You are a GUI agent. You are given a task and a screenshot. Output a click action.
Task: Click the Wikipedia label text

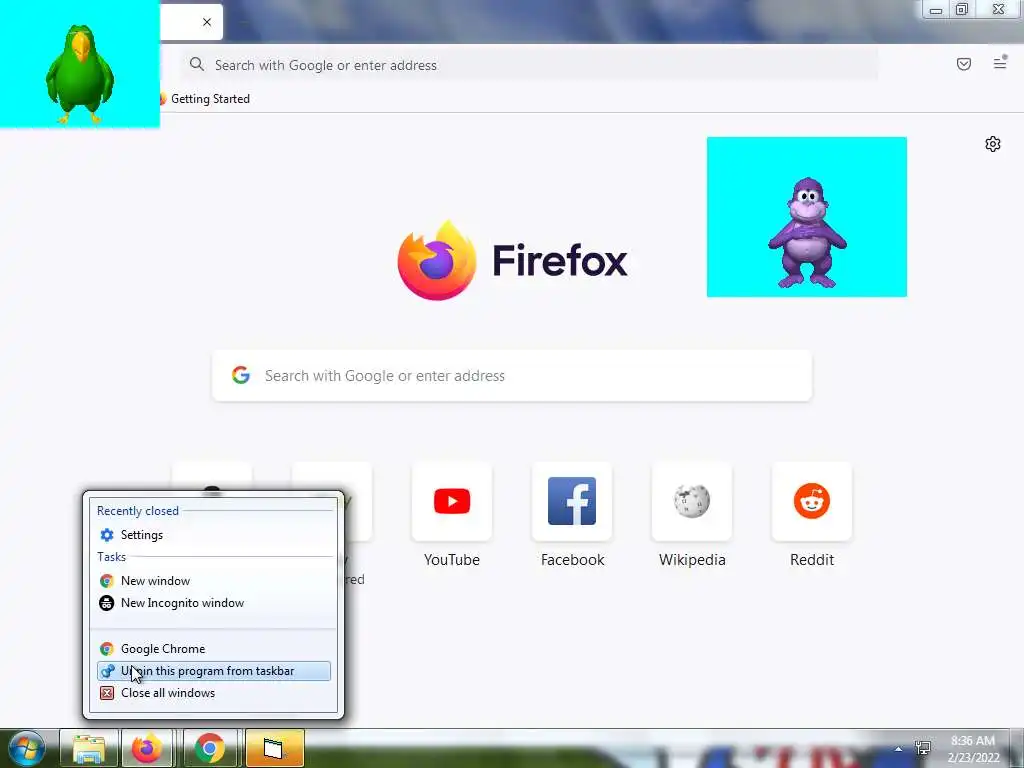point(692,560)
